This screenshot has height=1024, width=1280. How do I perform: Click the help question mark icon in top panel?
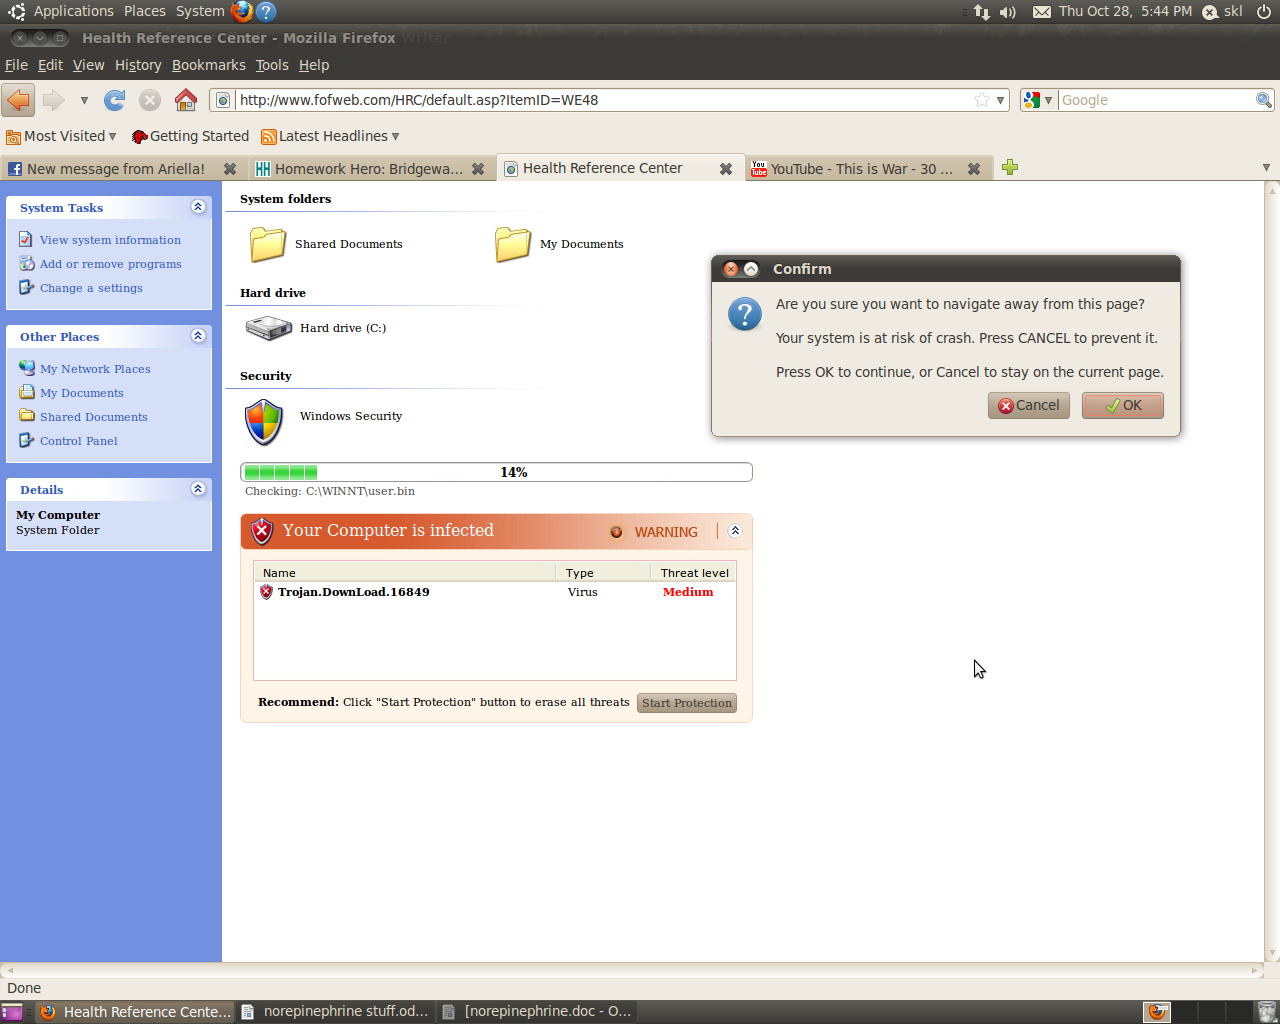click(x=266, y=11)
